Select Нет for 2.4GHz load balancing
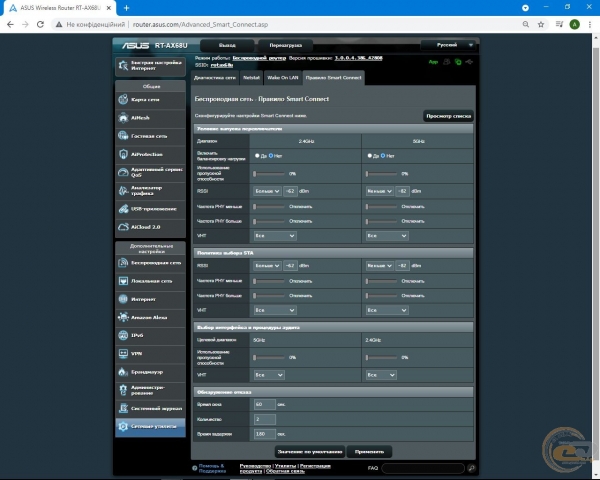The width and height of the screenshot is (600, 480). [271, 156]
